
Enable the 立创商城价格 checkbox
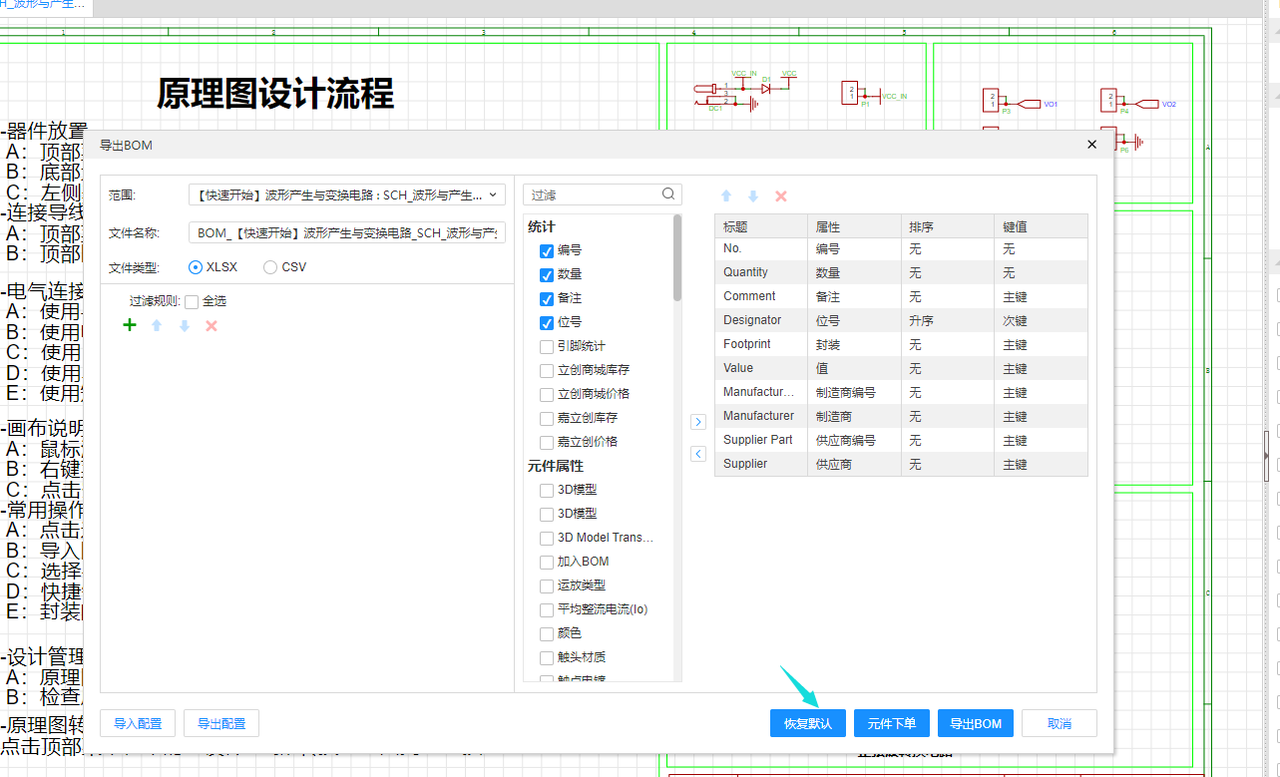click(547, 394)
